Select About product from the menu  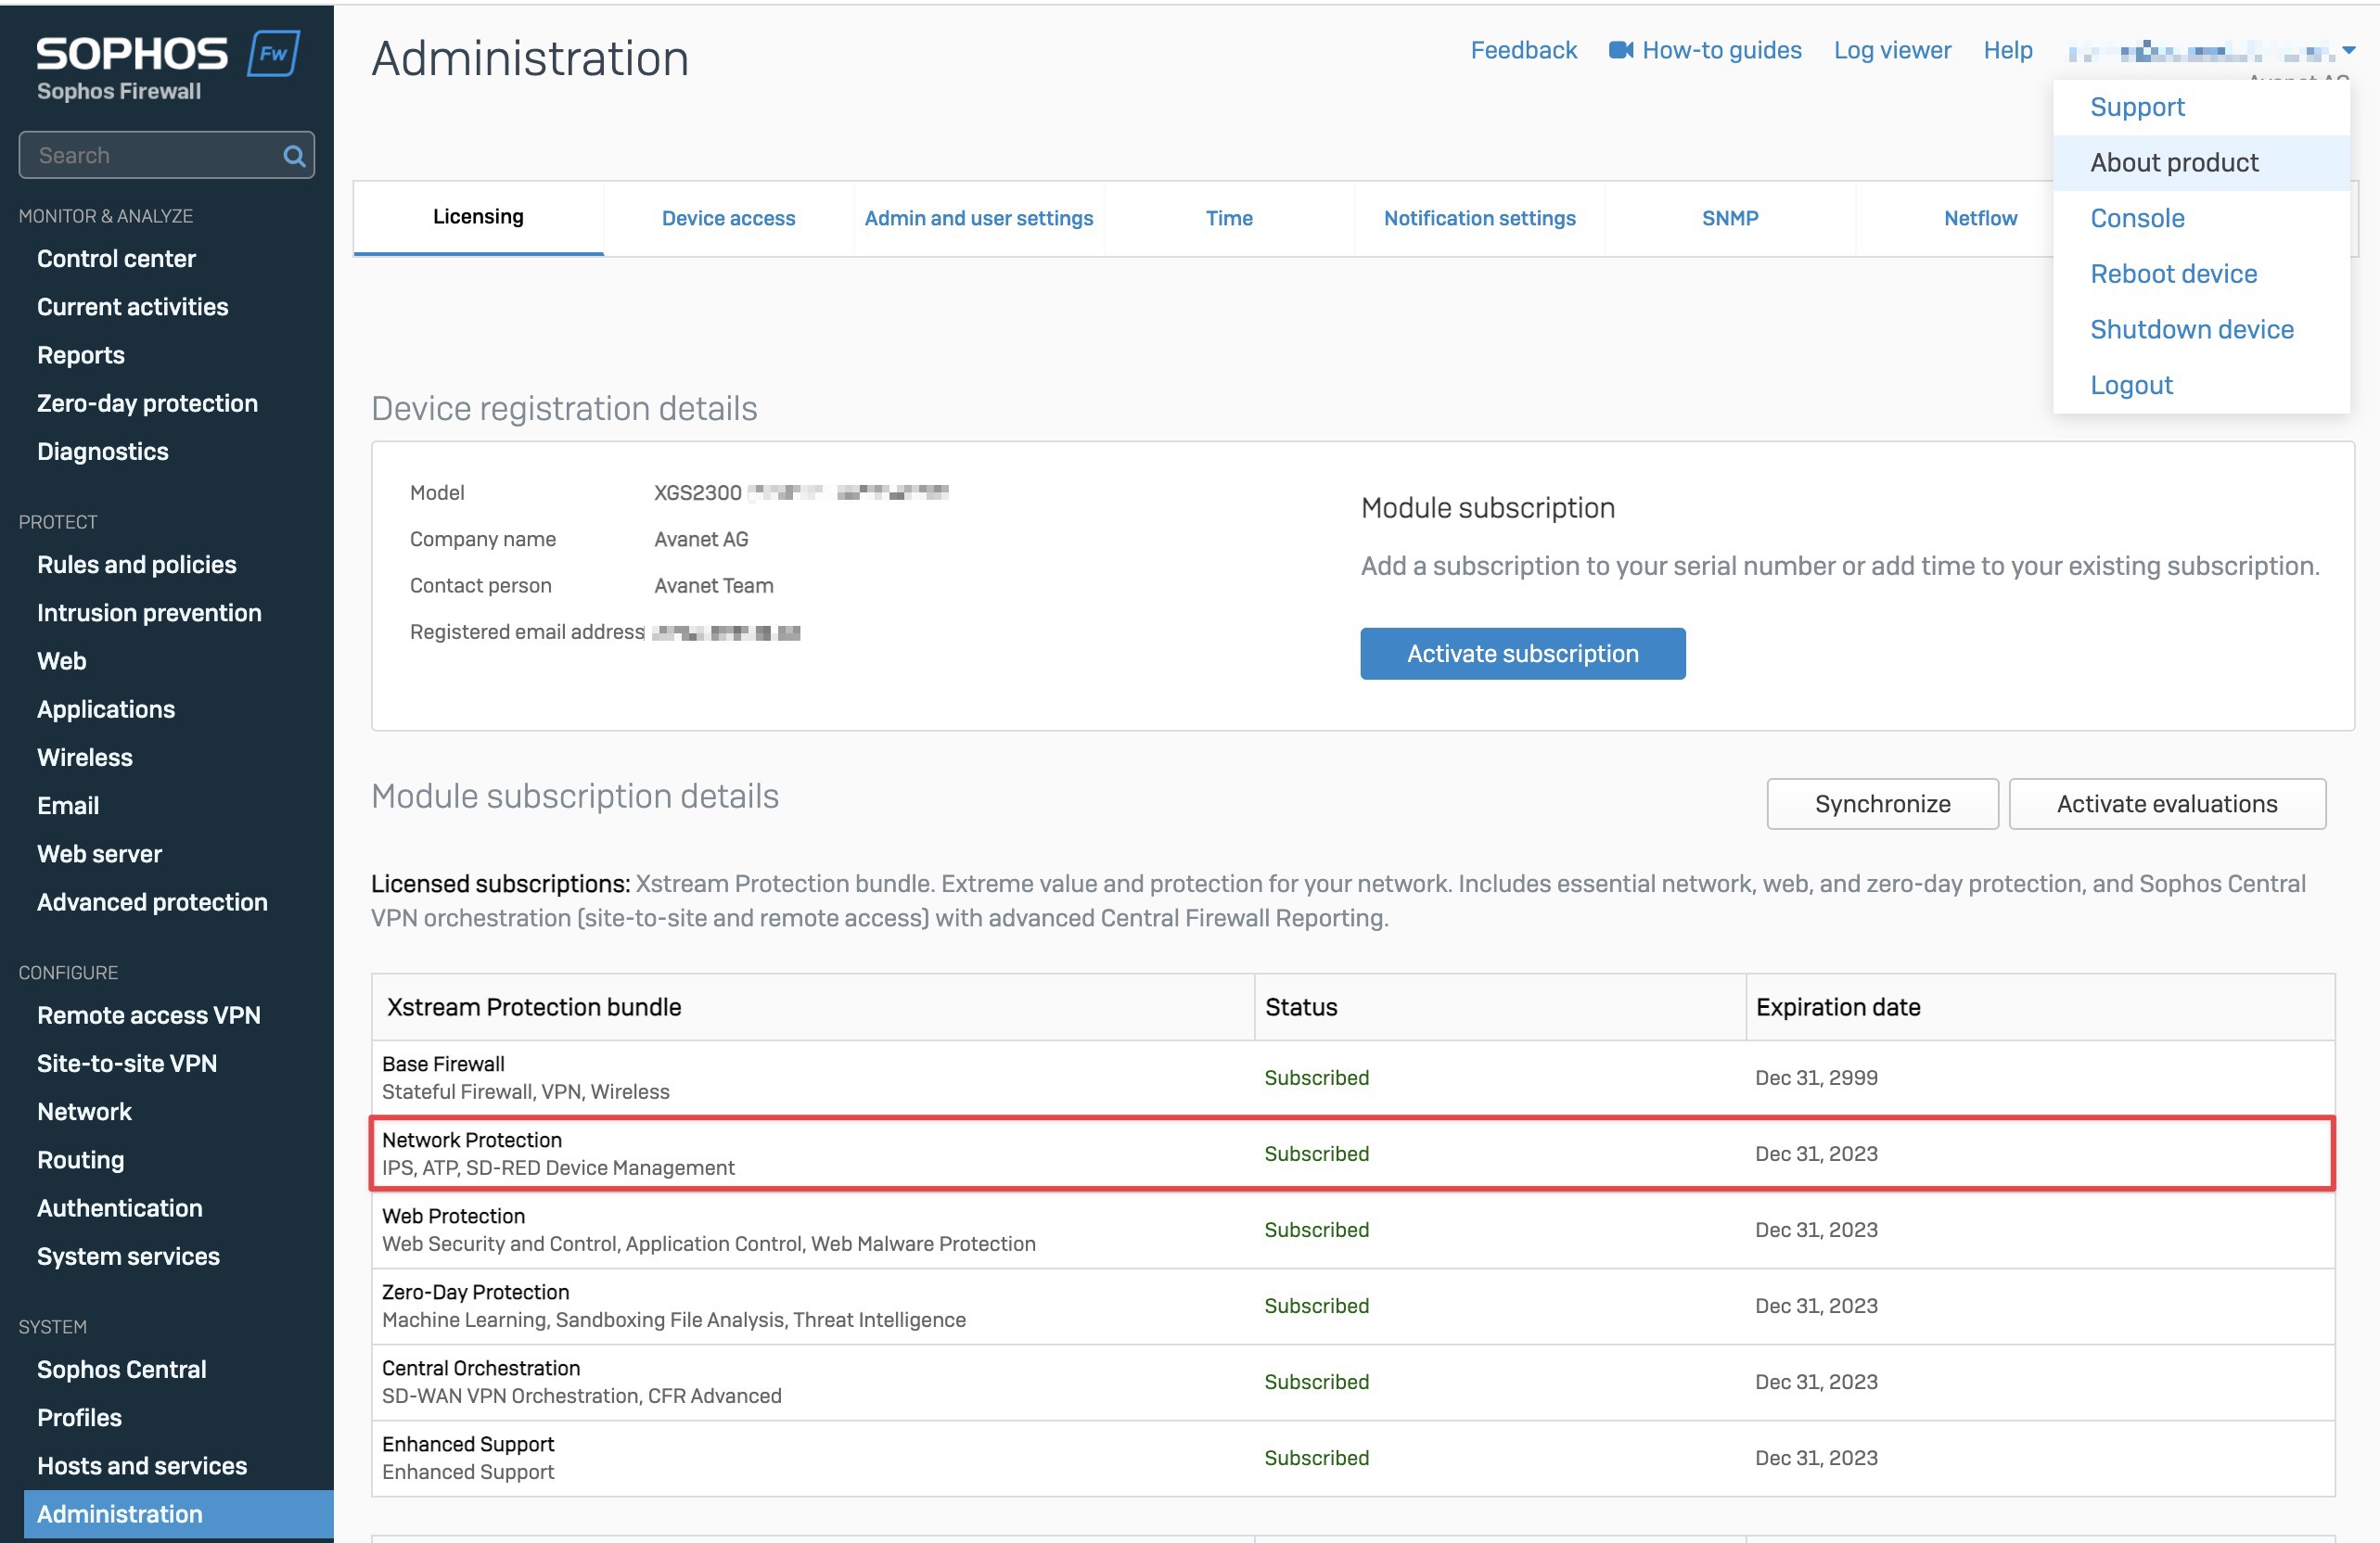click(2173, 163)
